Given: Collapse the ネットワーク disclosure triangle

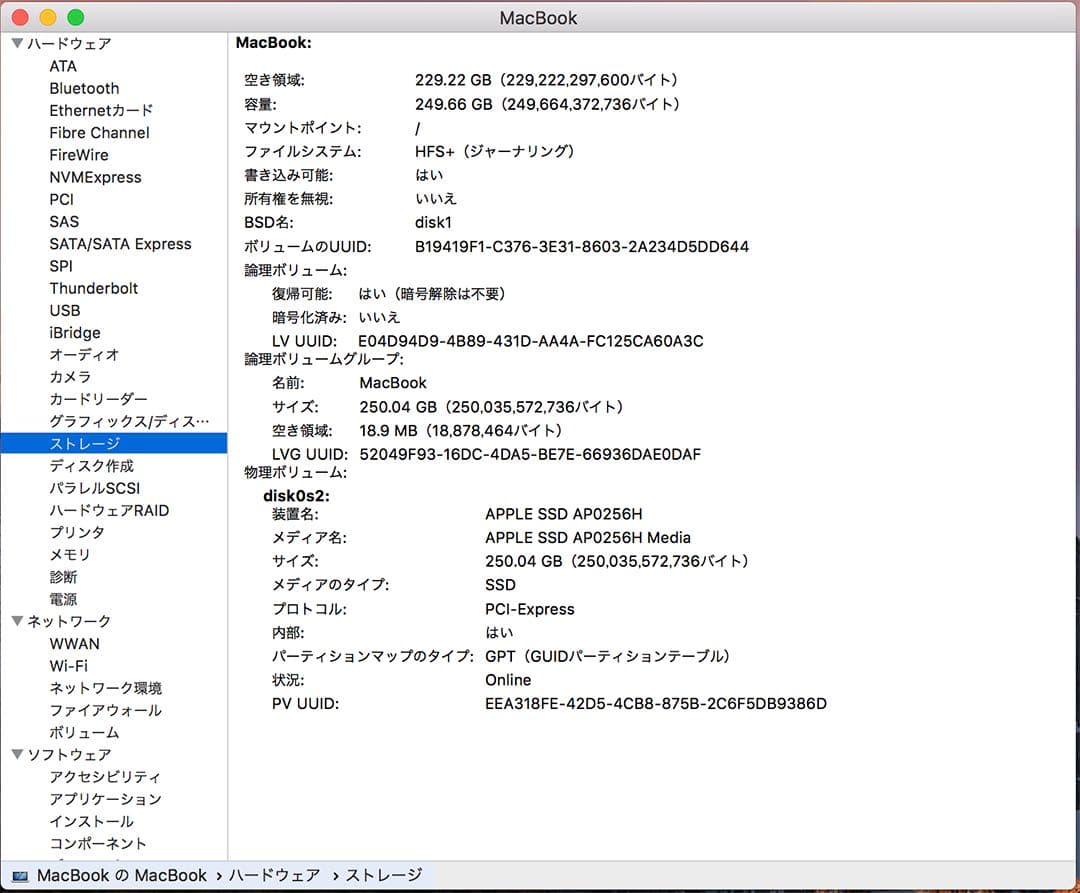Looking at the screenshot, I should coord(17,621).
